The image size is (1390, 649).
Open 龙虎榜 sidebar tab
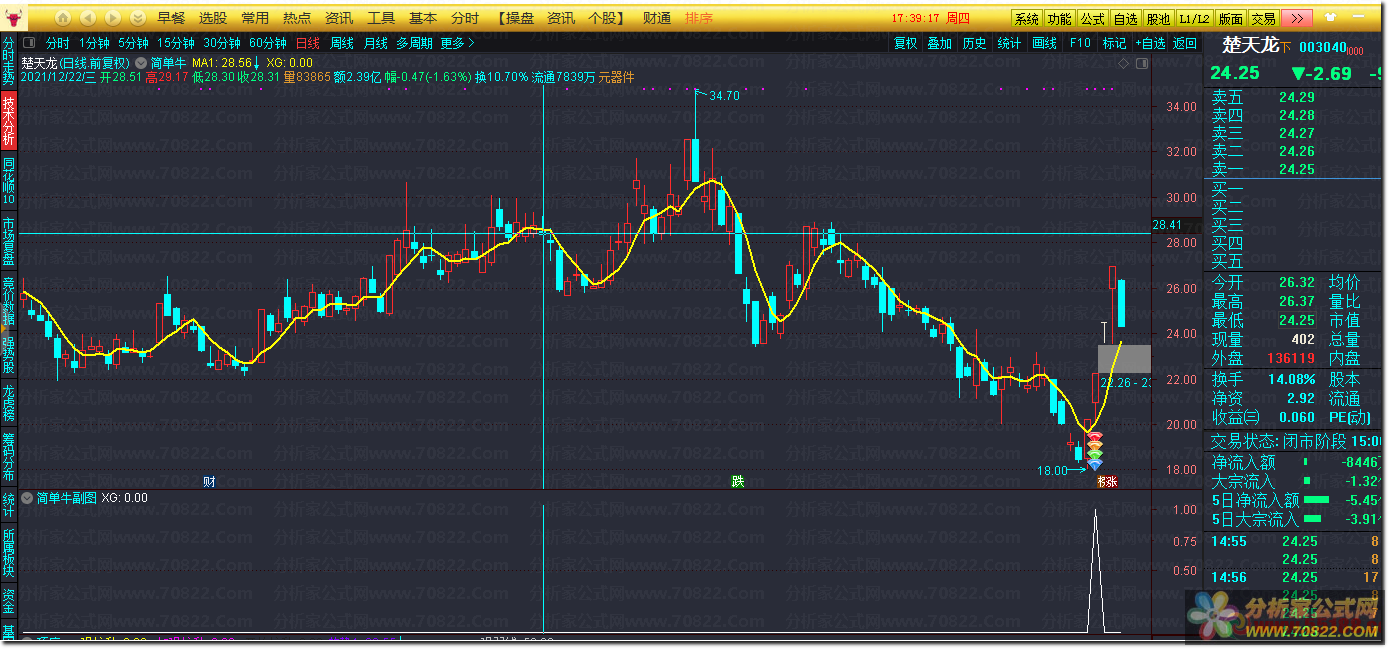(9, 403)
